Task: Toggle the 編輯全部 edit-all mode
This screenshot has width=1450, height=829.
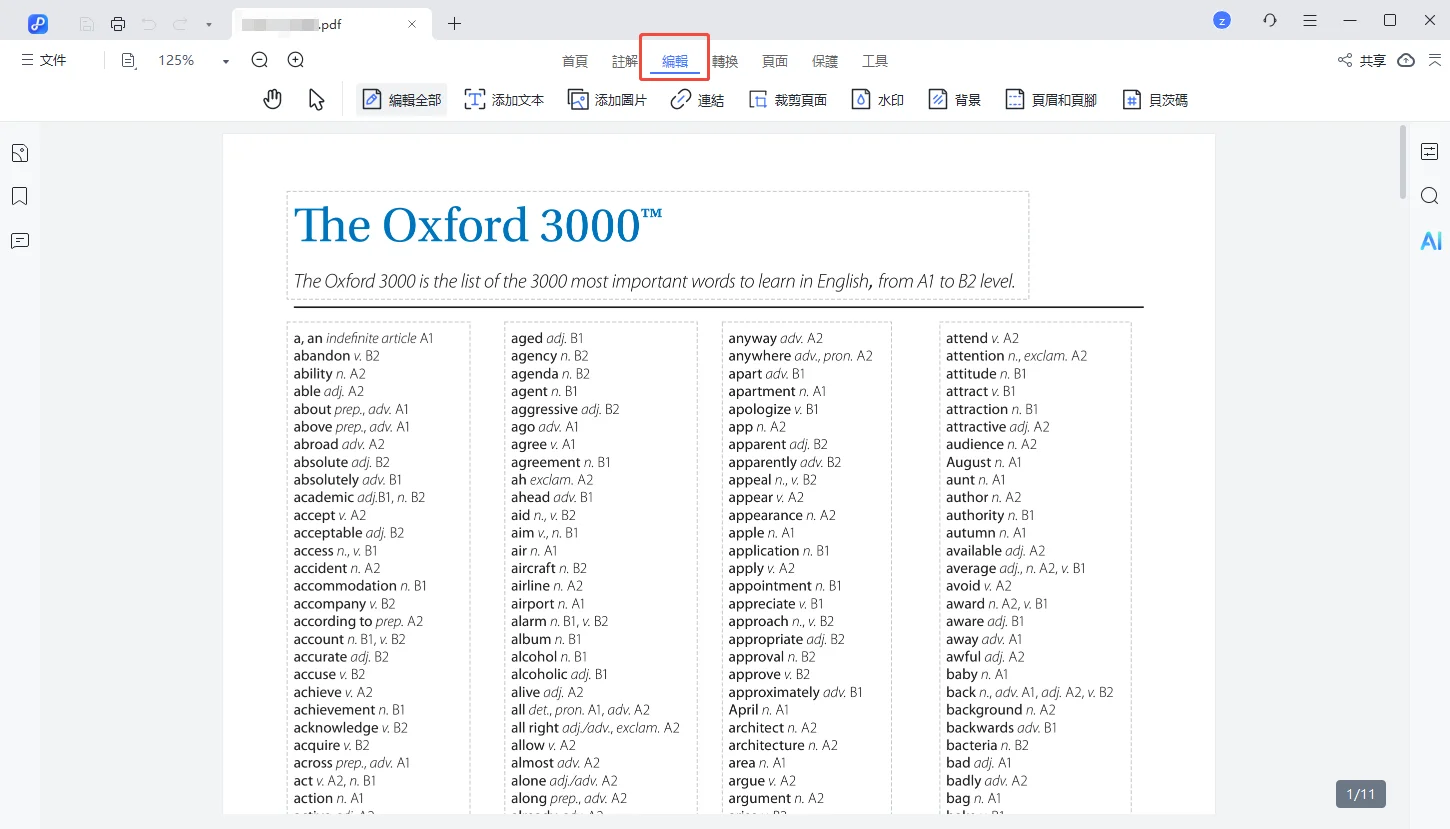Action: 402,100
